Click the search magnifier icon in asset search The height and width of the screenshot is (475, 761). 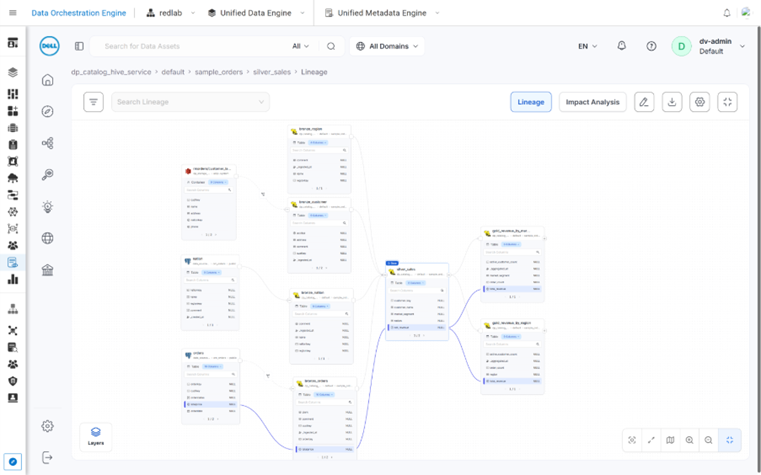click(x=331, y=46)
